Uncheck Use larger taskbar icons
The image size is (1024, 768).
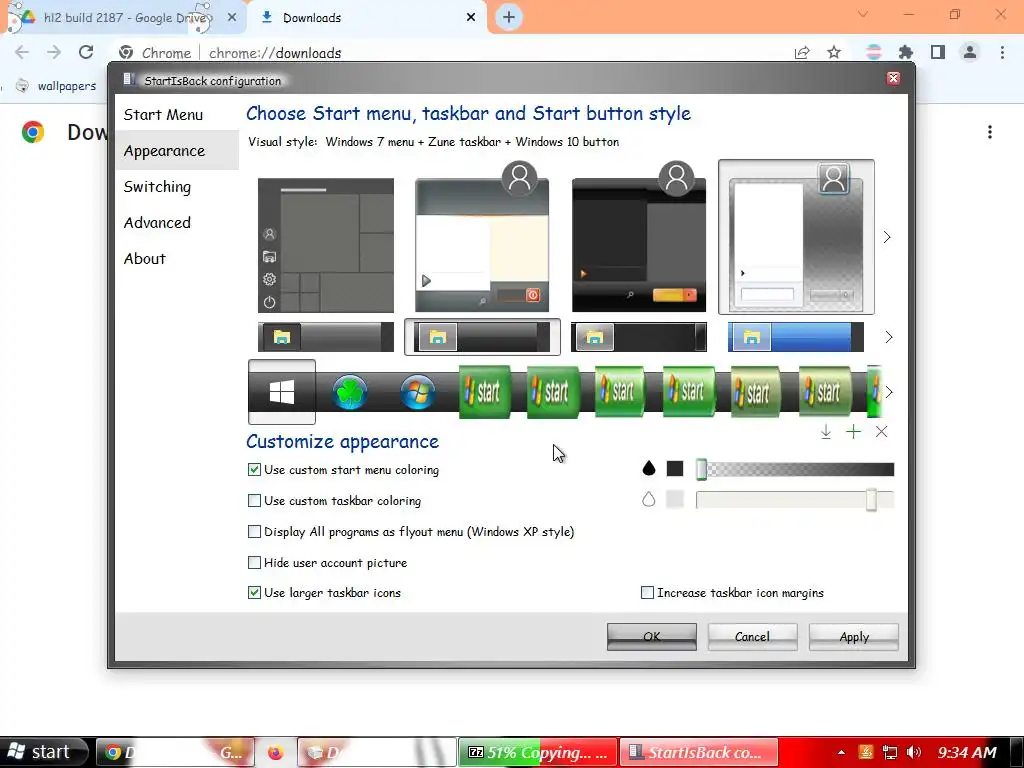point(254,593)
